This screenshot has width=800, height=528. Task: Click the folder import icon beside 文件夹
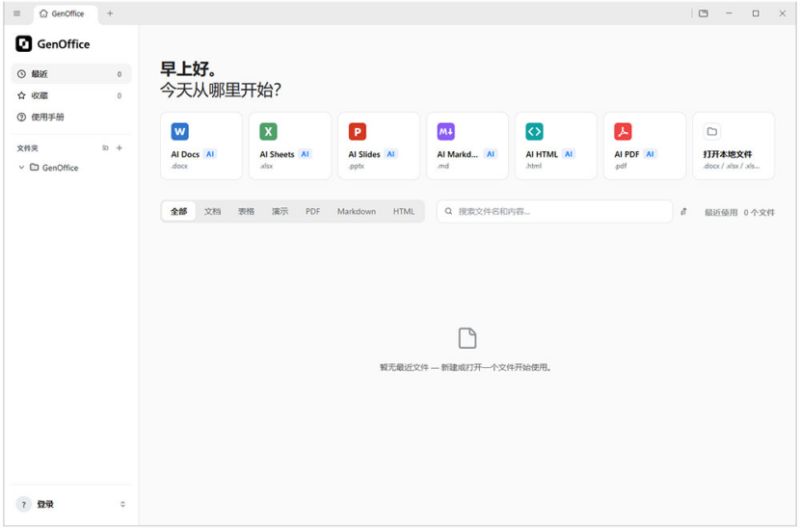(x=105, y=148)
